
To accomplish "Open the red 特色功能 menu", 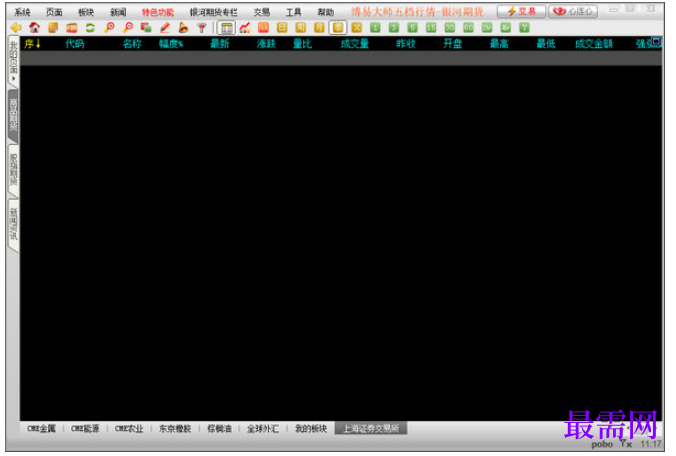I will (x=158, y=12).
